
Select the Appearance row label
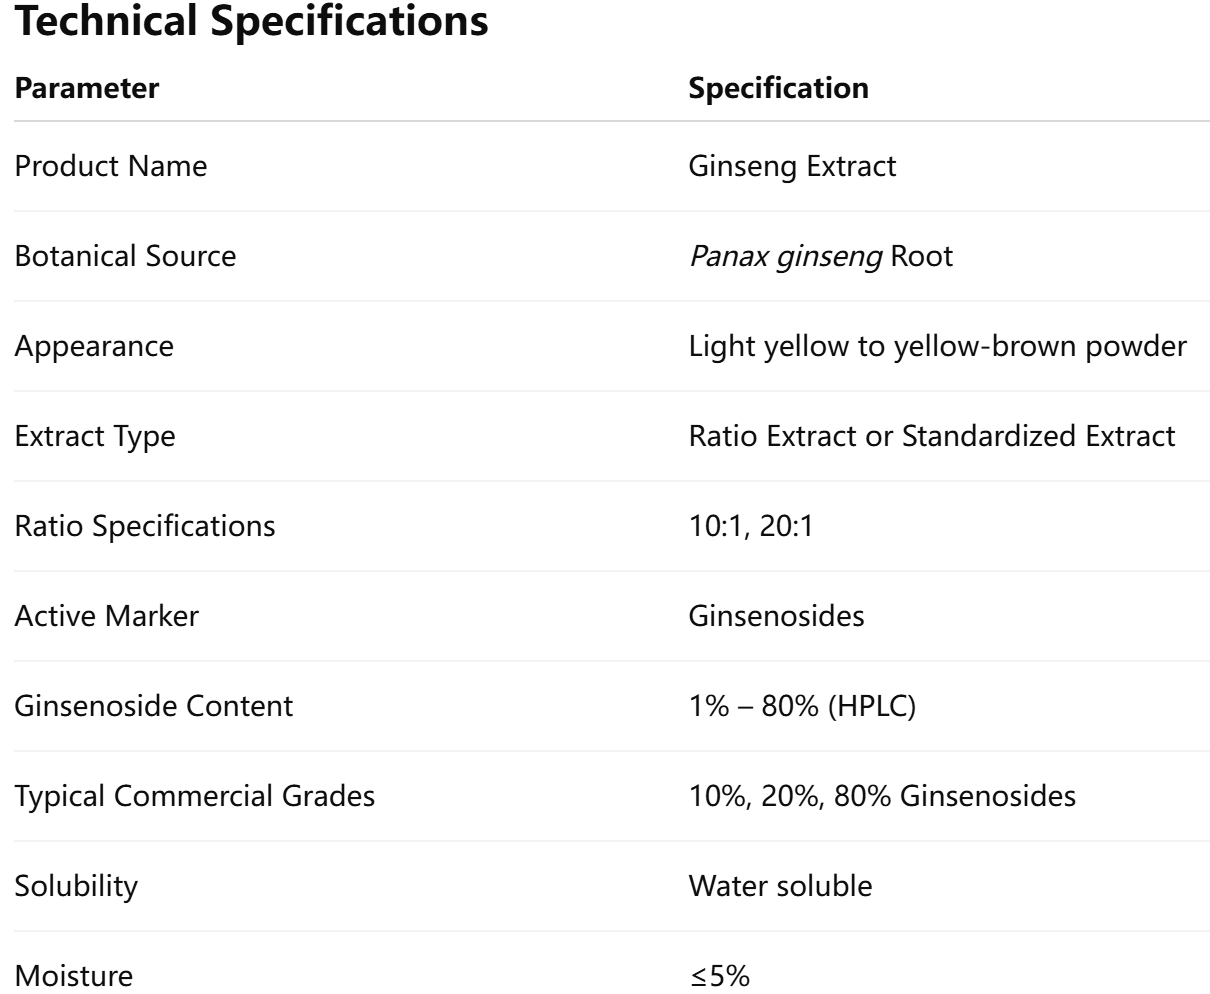[x=94, y=346]
